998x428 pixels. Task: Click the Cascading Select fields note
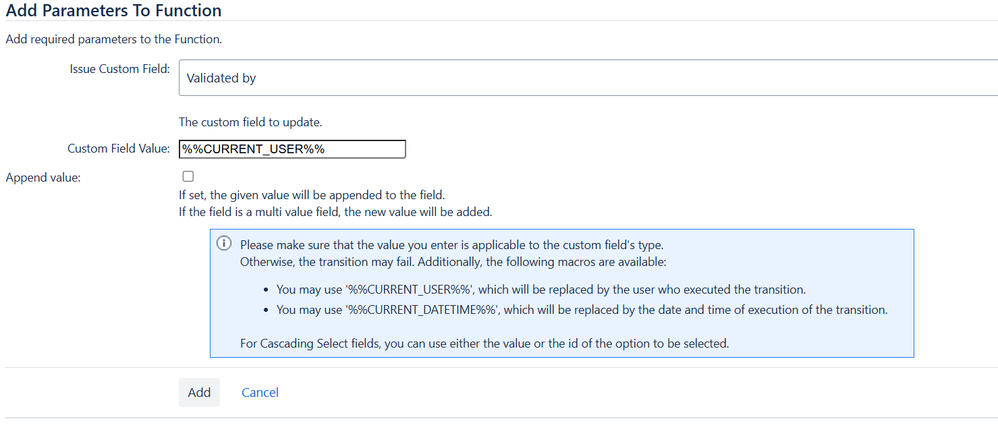click(484, 343)
